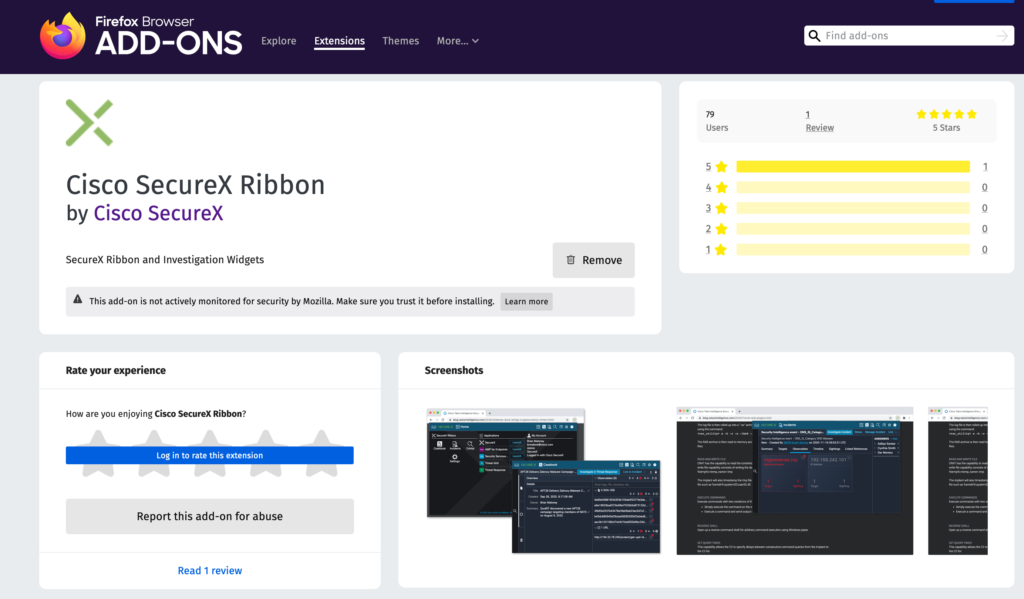Open the Explore tab
Viewport: 1024px width, 599px height.
tap(278, 41)
